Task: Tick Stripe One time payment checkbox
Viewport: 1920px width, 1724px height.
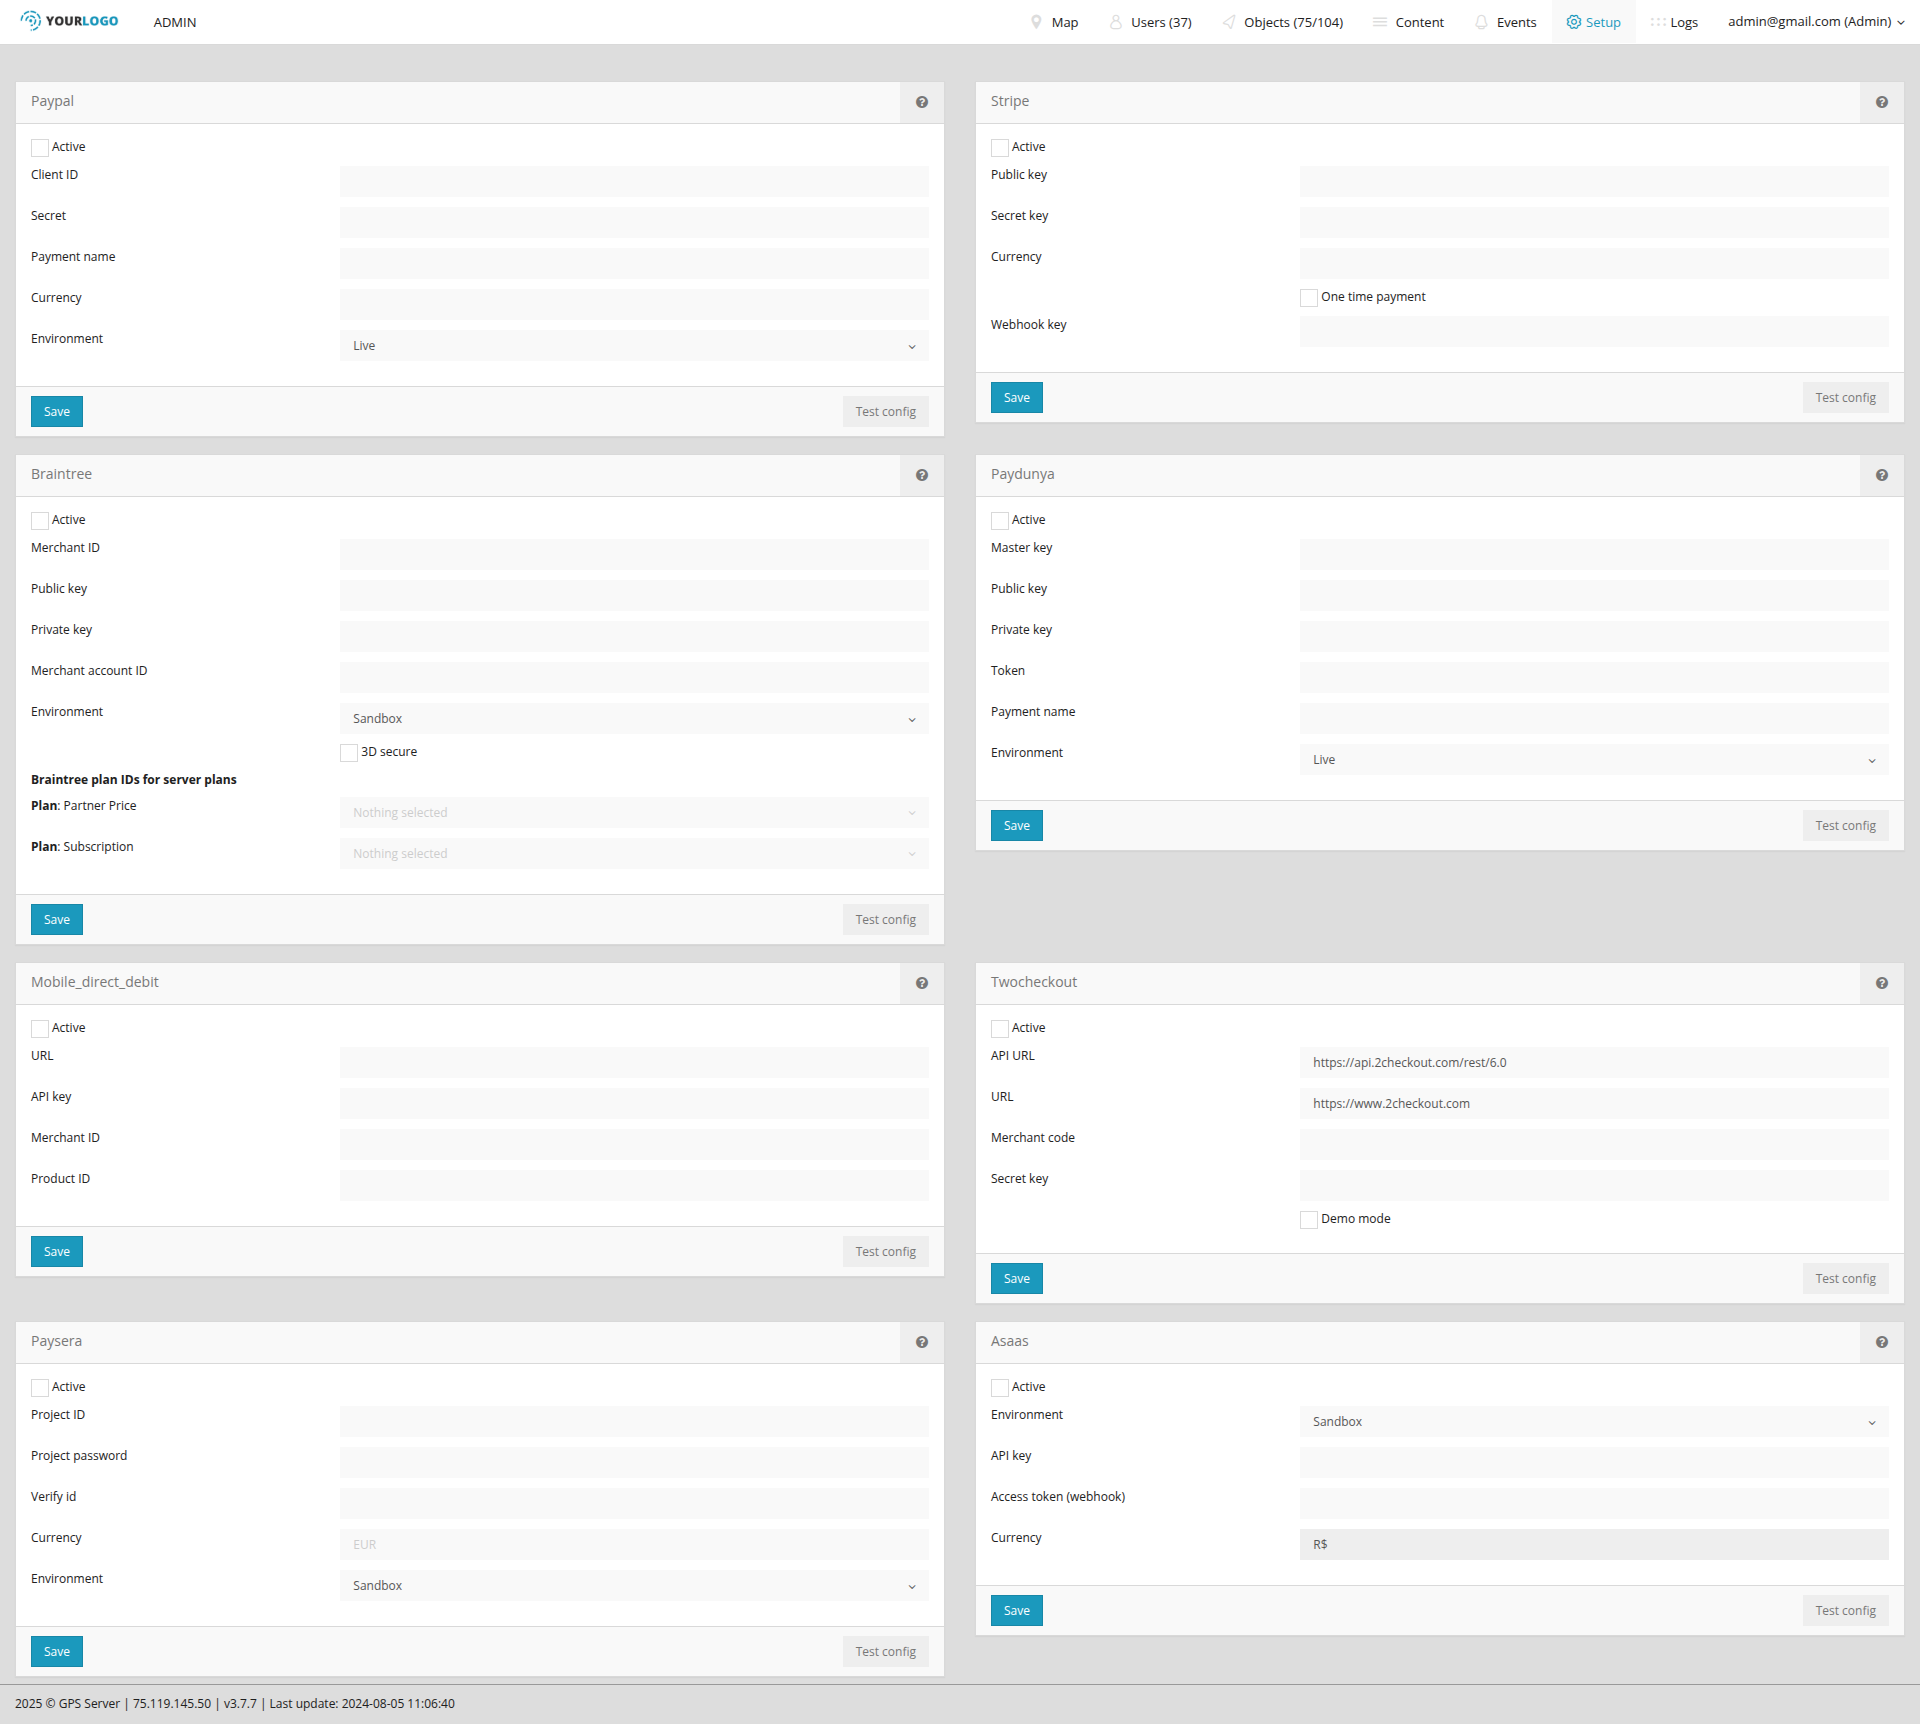Action: pos(1309,298)
